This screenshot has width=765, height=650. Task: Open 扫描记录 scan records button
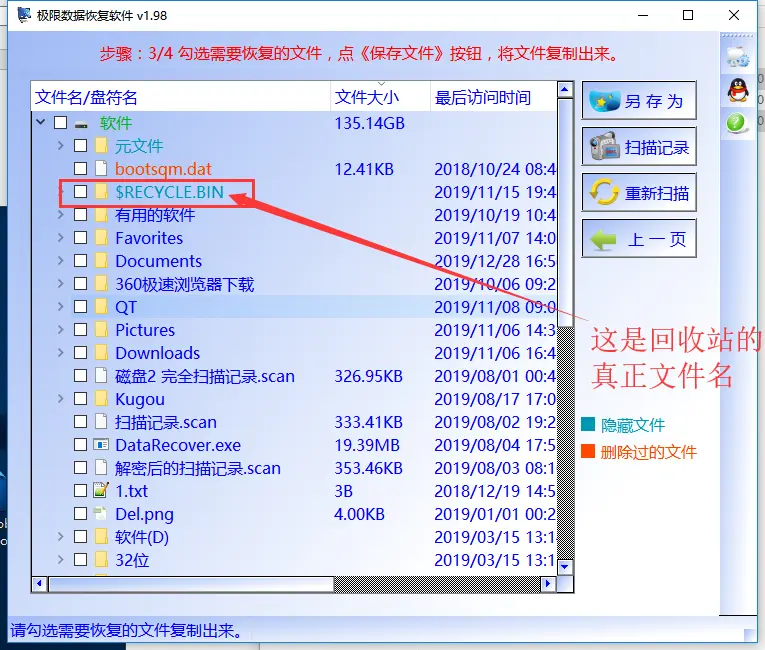pyautogui.click(x=639, y=146)
